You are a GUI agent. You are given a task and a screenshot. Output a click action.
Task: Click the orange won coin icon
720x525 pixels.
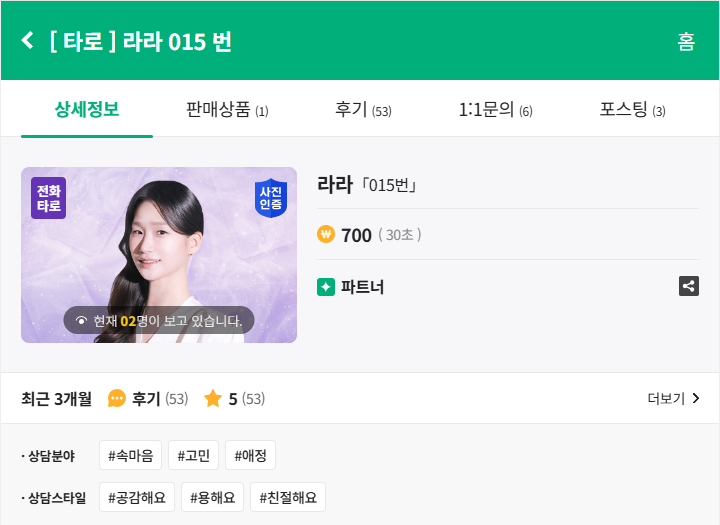[x=326, y=234]
